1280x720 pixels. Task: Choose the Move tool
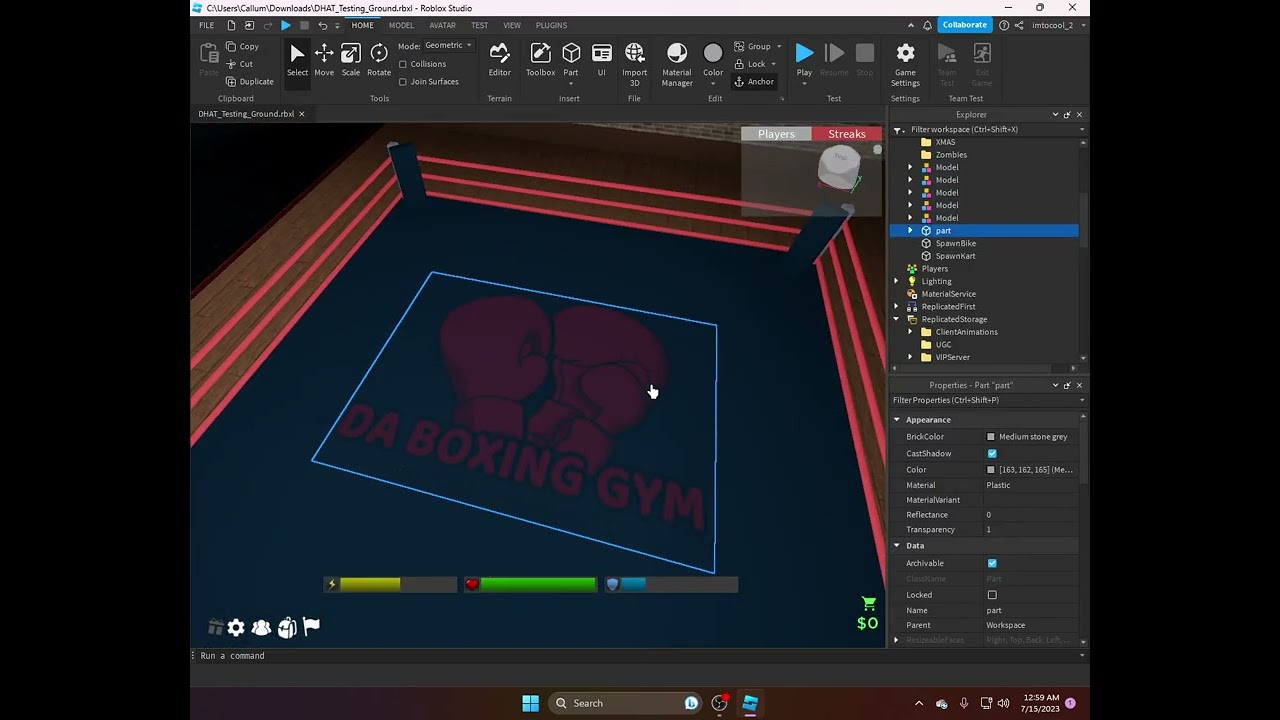click(x=324, y=60)
